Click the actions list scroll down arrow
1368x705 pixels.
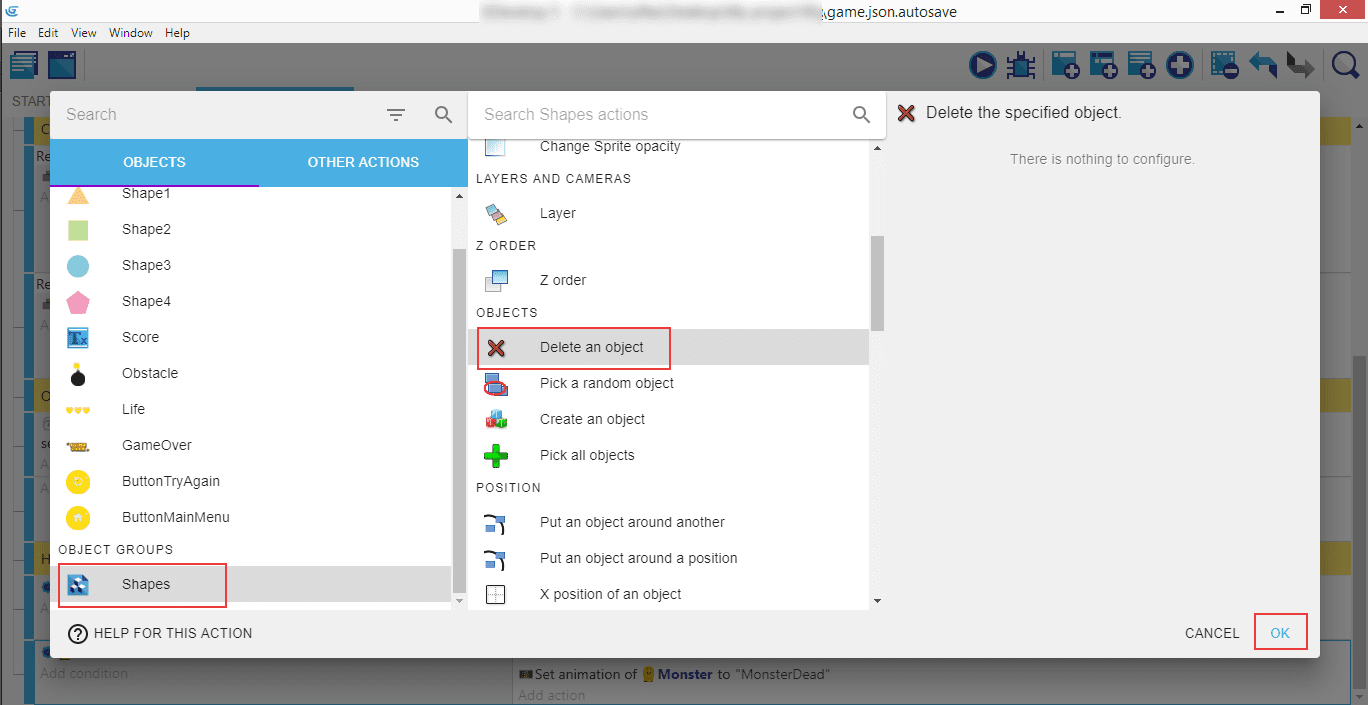click(877, 601)
